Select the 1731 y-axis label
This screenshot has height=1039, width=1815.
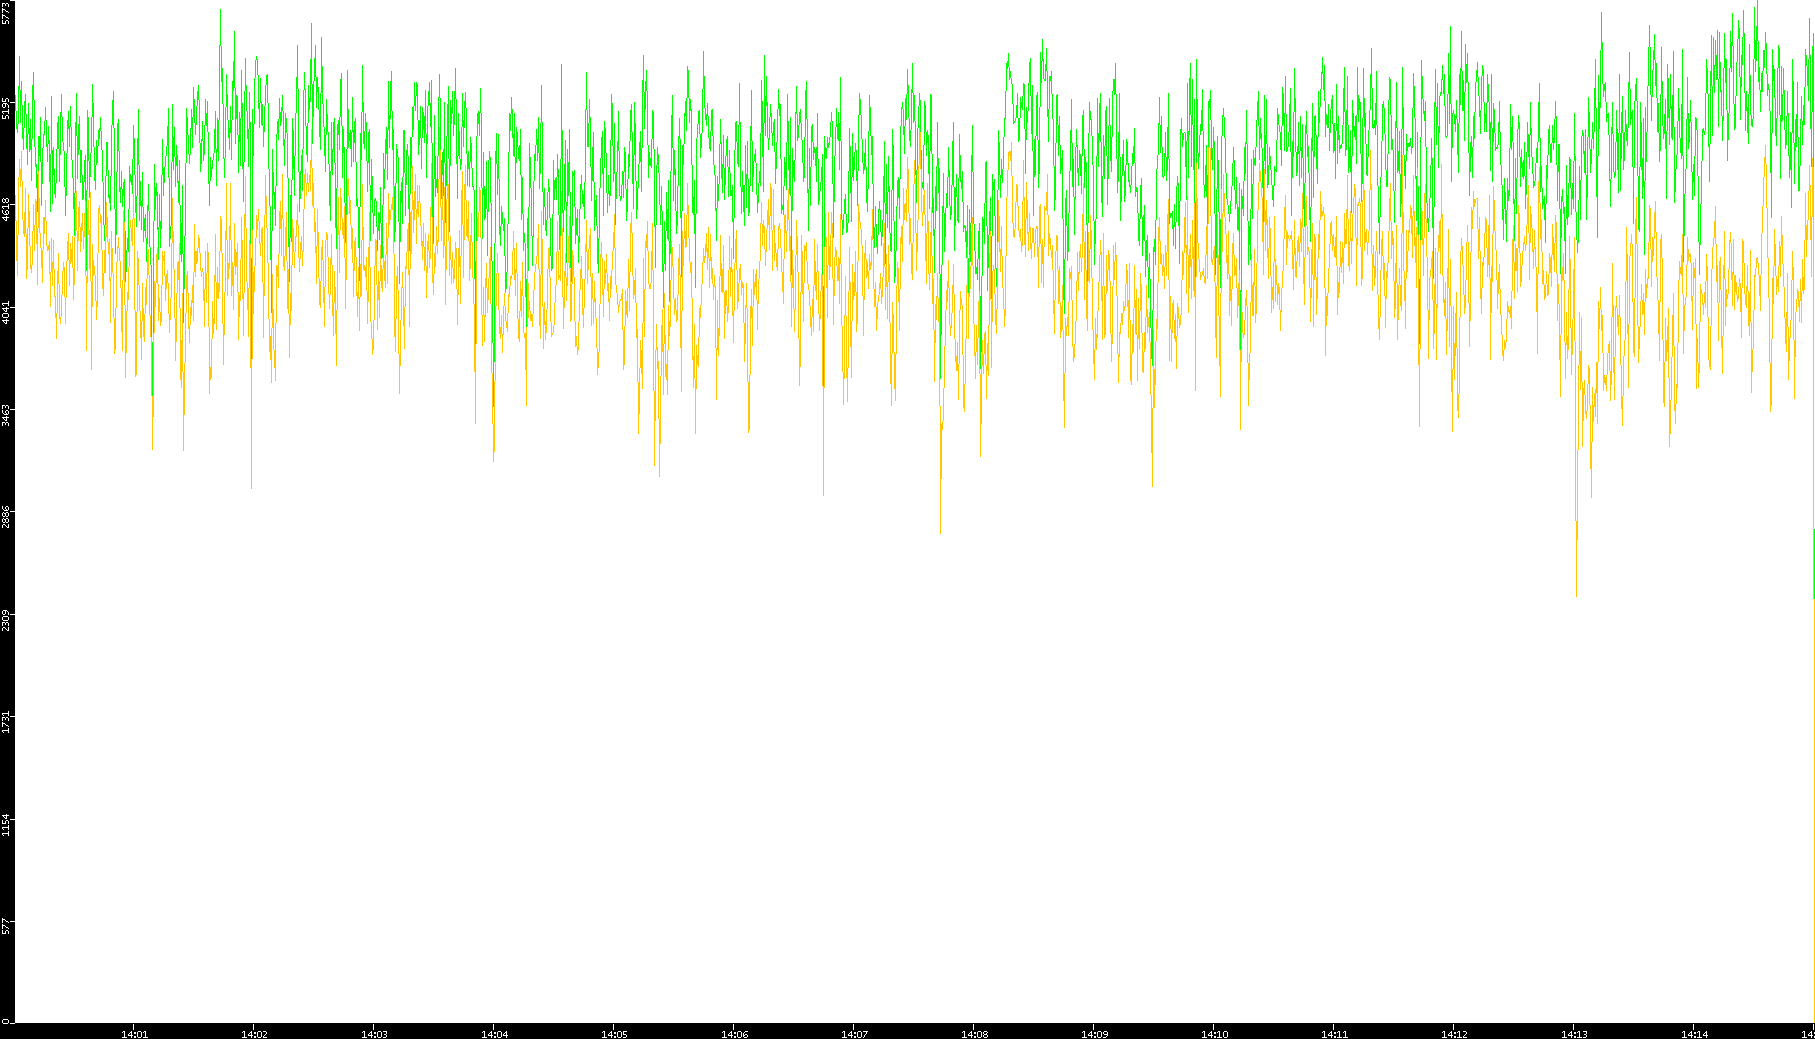click(7, 722)
